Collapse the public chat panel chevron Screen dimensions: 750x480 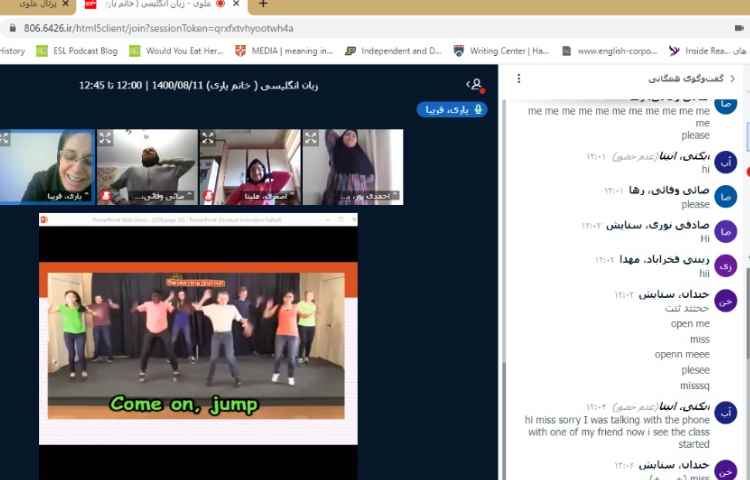pyautogui.click(x=733, y=78)
